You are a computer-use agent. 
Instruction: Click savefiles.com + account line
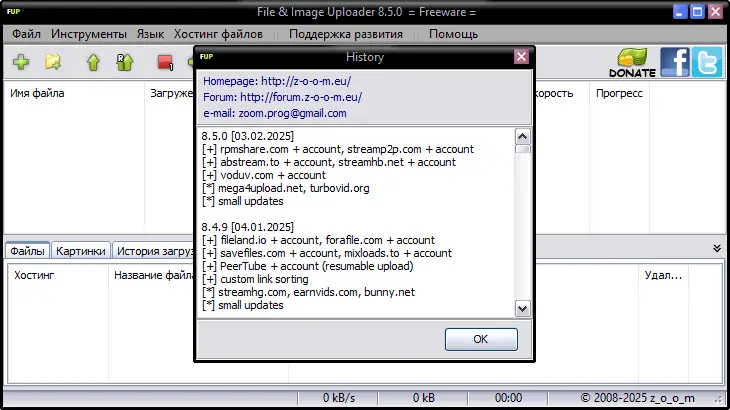click(x=327, y=253)
